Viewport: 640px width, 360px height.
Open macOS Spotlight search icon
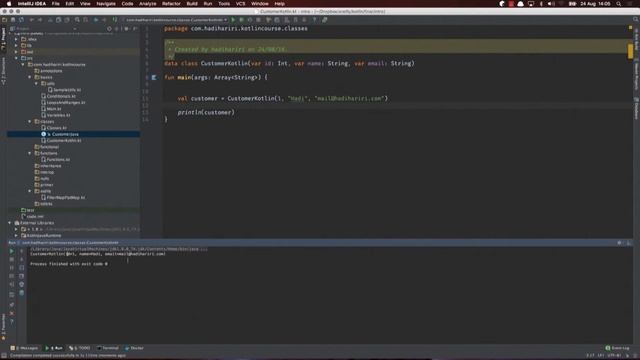click(619, 4)
